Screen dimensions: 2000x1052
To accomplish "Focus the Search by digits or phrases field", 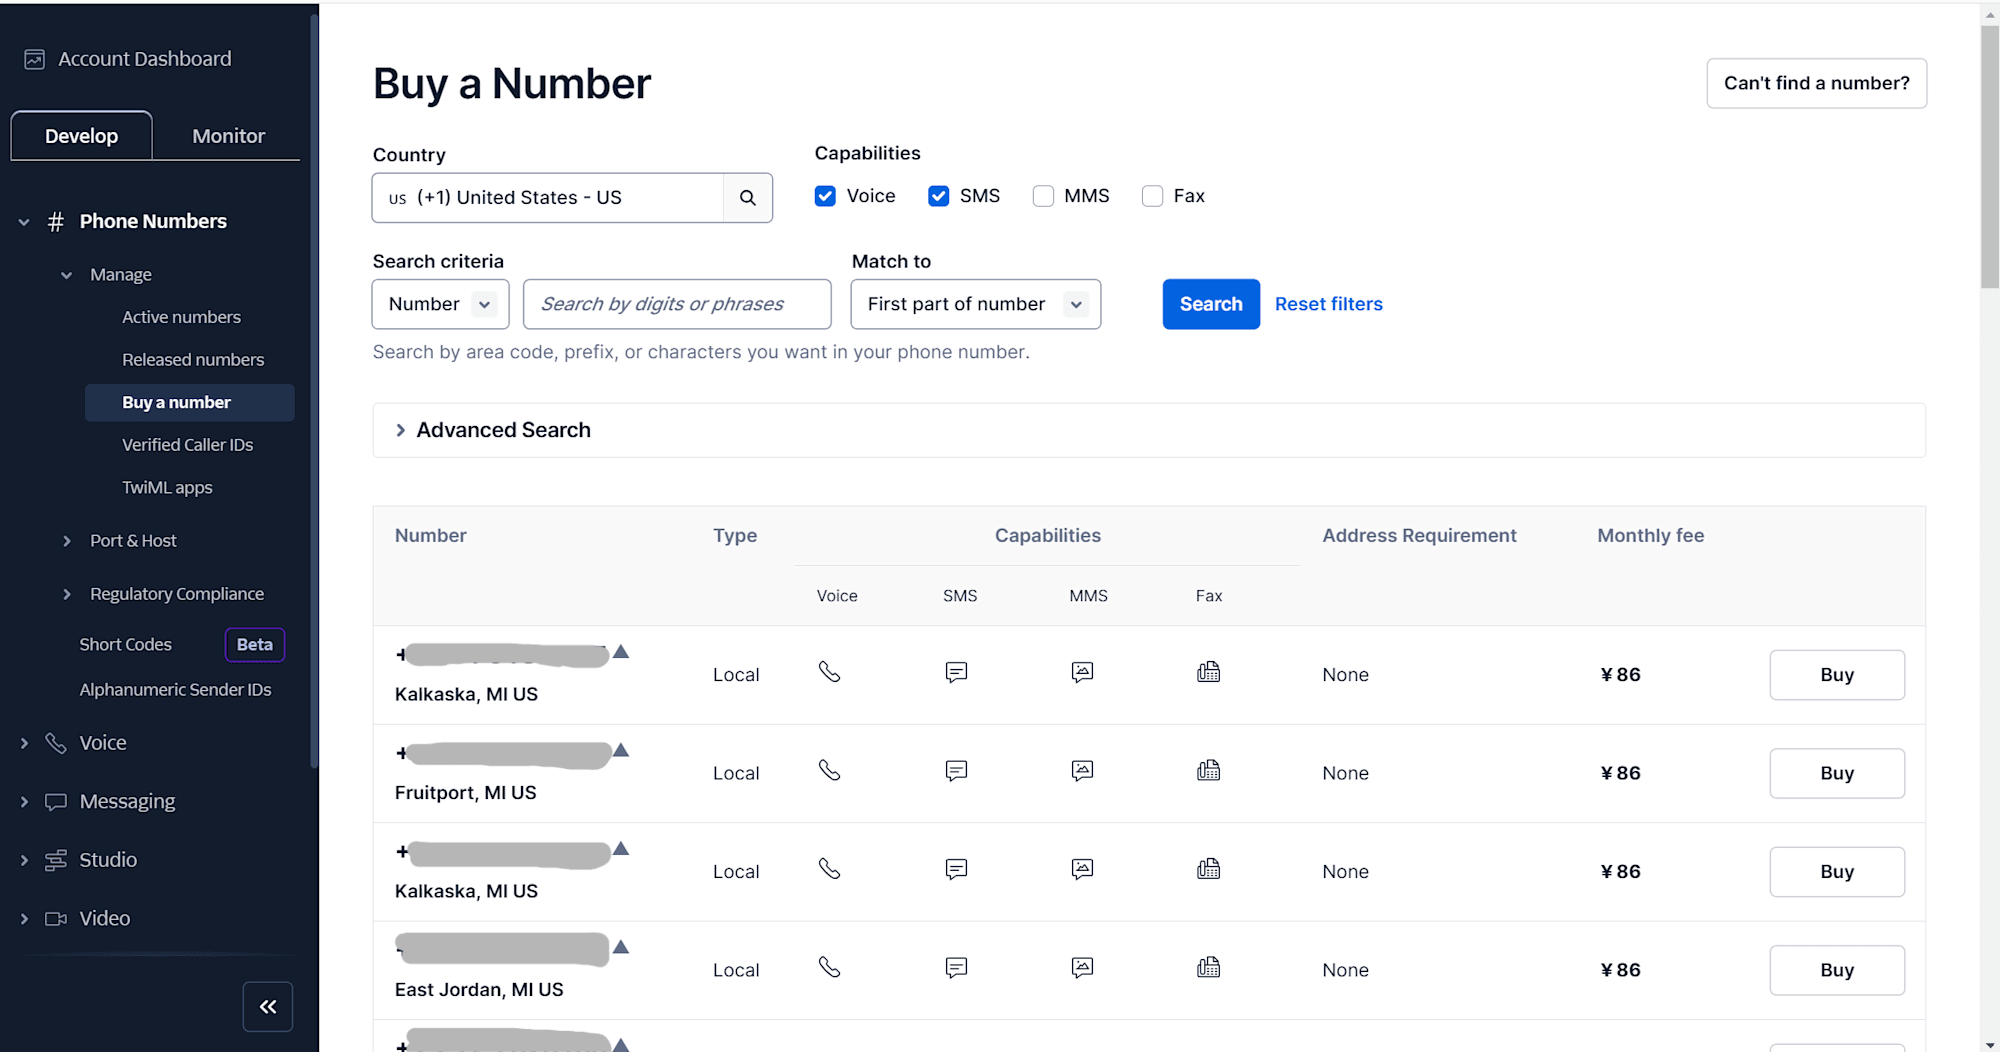I will point(677,304).
